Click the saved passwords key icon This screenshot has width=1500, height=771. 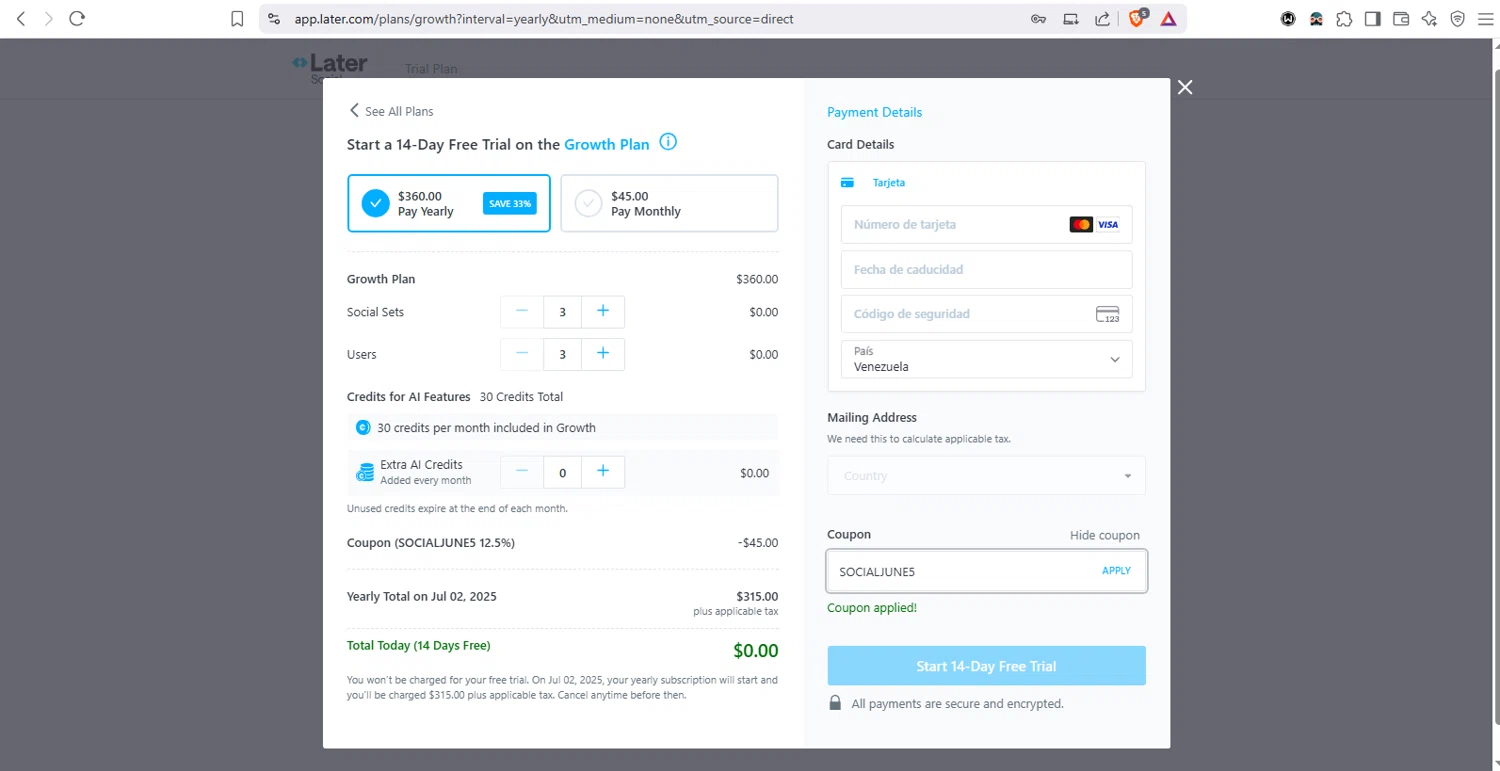[1039, 18]
